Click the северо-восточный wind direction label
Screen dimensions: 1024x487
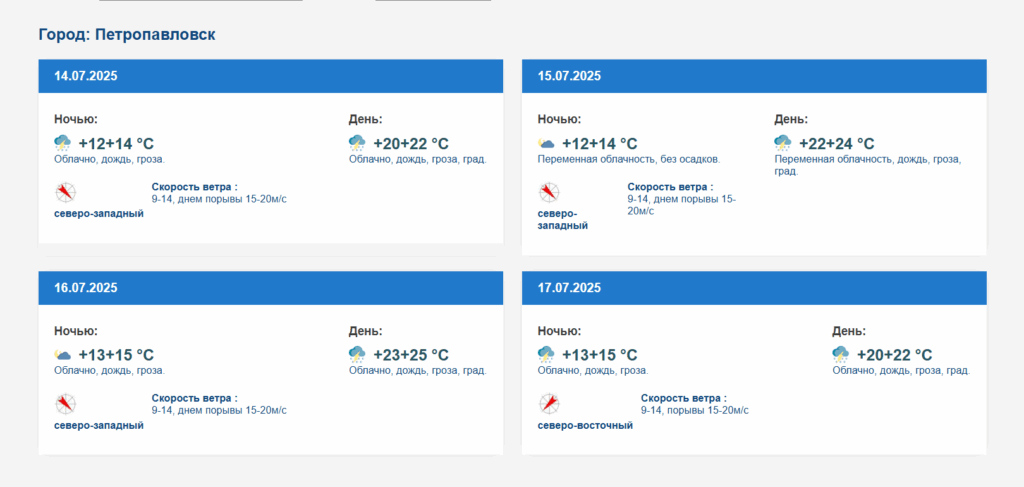(585, 426)
